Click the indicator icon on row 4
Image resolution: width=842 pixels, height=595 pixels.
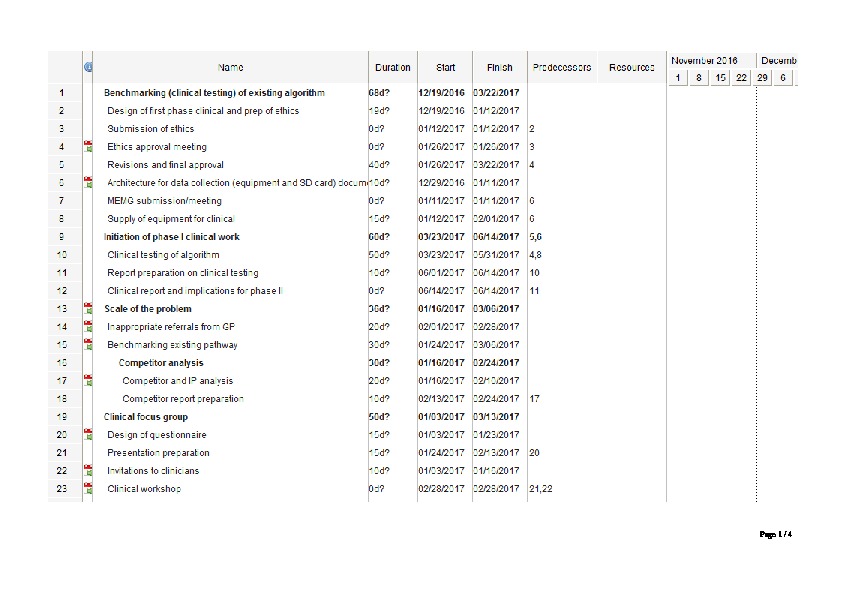88,146
